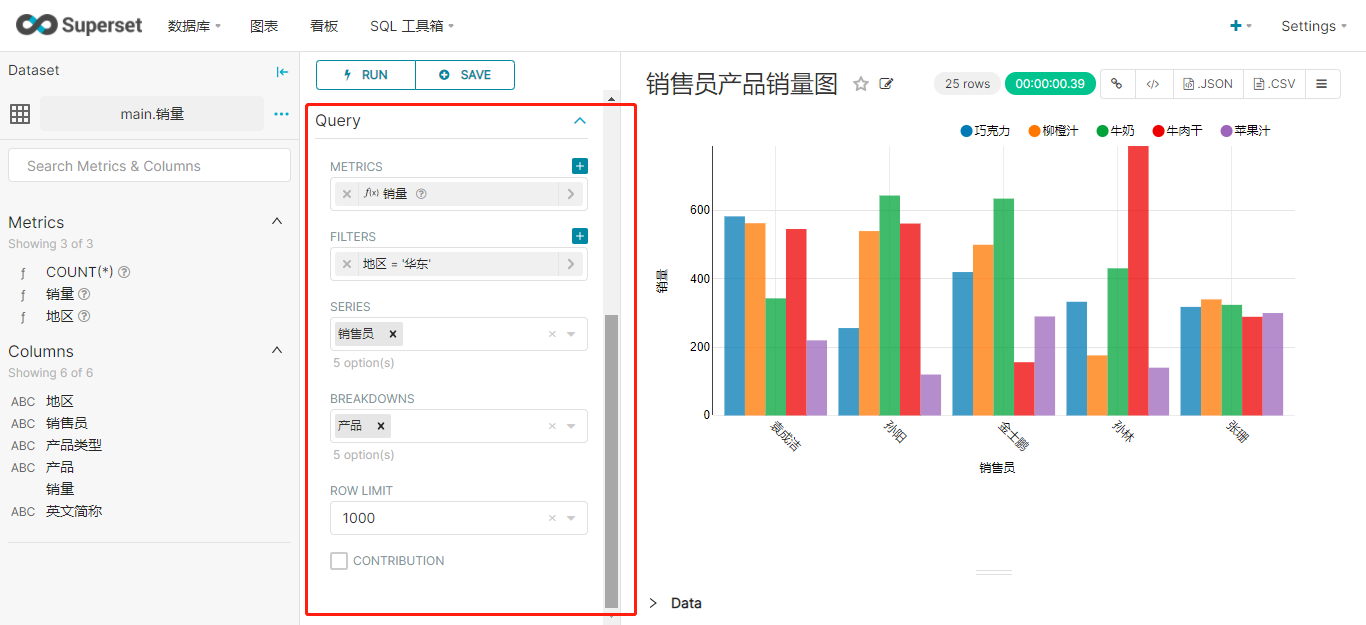Click the SAVE button
Viewport: 1366px width, 625px height.
(465, 75)
